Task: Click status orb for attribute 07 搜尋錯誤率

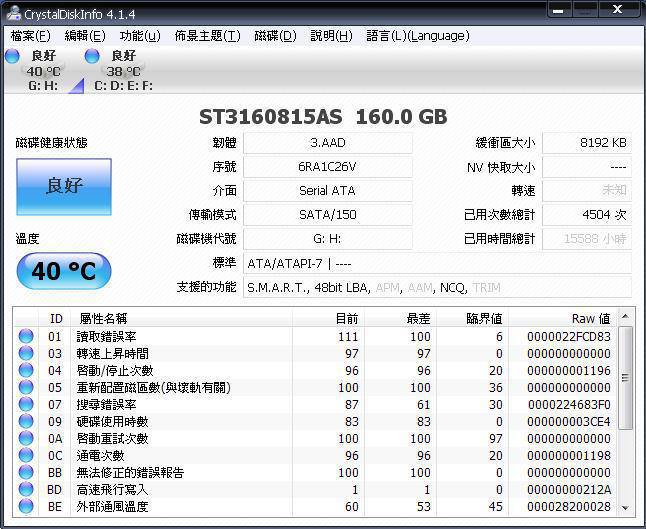Action: [x=26, y=404]
